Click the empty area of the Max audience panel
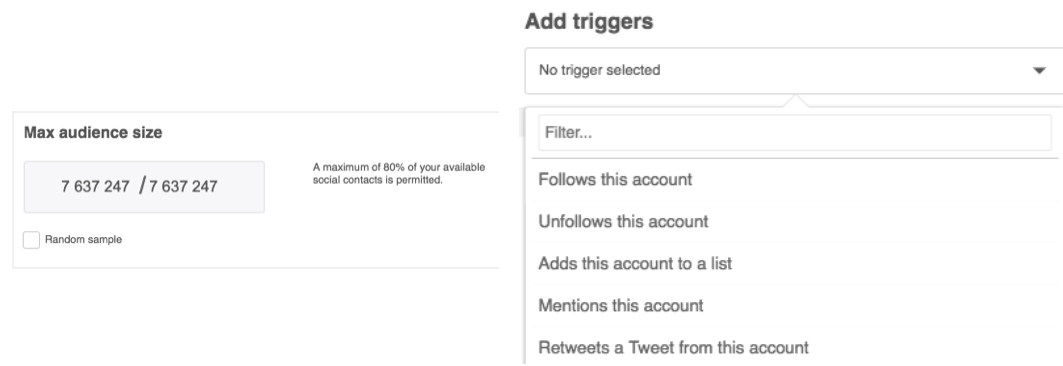1063x366 pixels. pos(380,230)
